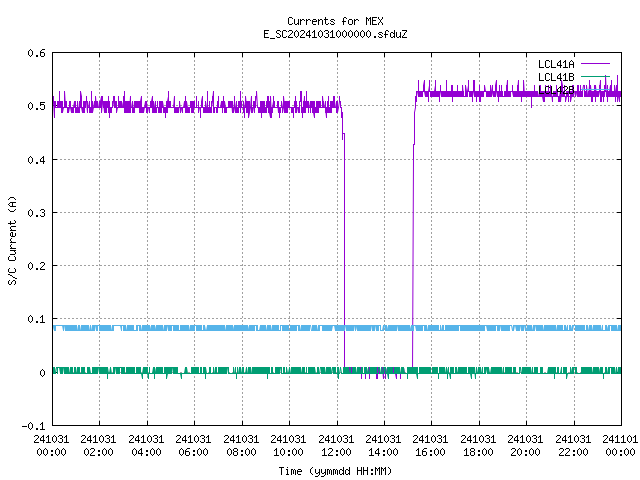
Task: Click the x-axis tick label 241031 10:00
Action: click(288, 446)
